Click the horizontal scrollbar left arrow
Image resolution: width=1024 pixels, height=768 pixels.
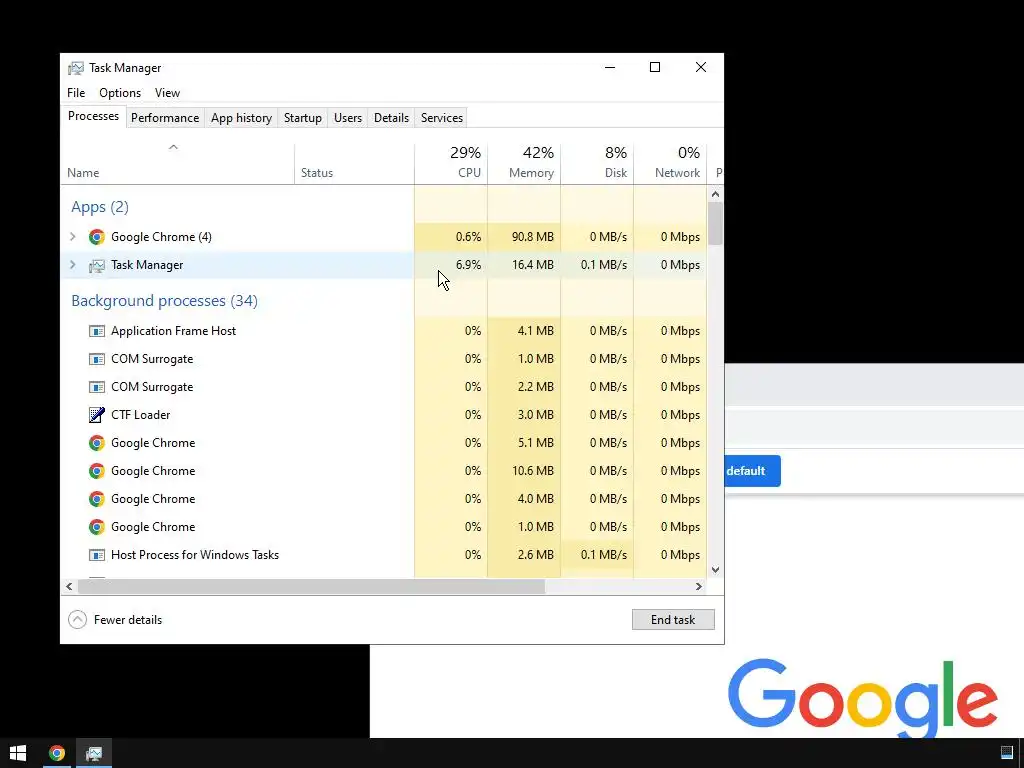pyautogui.click(x=69, y=586)
